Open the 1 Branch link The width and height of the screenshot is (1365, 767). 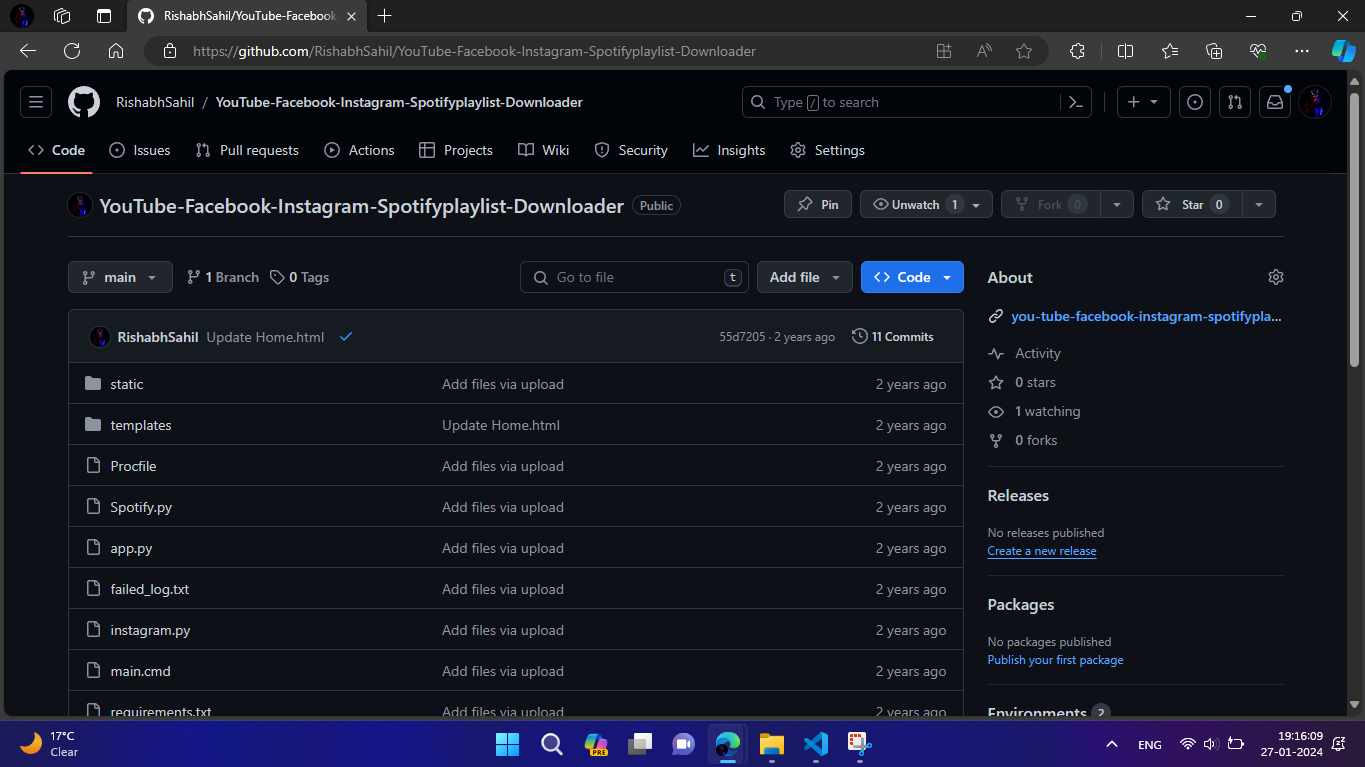coord(223,277)
